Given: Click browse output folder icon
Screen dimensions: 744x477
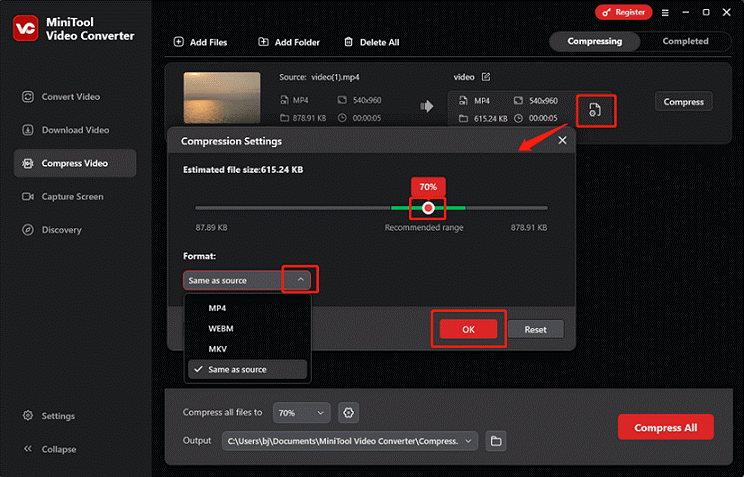Looking at the screenshot, I should coord(496,441).
